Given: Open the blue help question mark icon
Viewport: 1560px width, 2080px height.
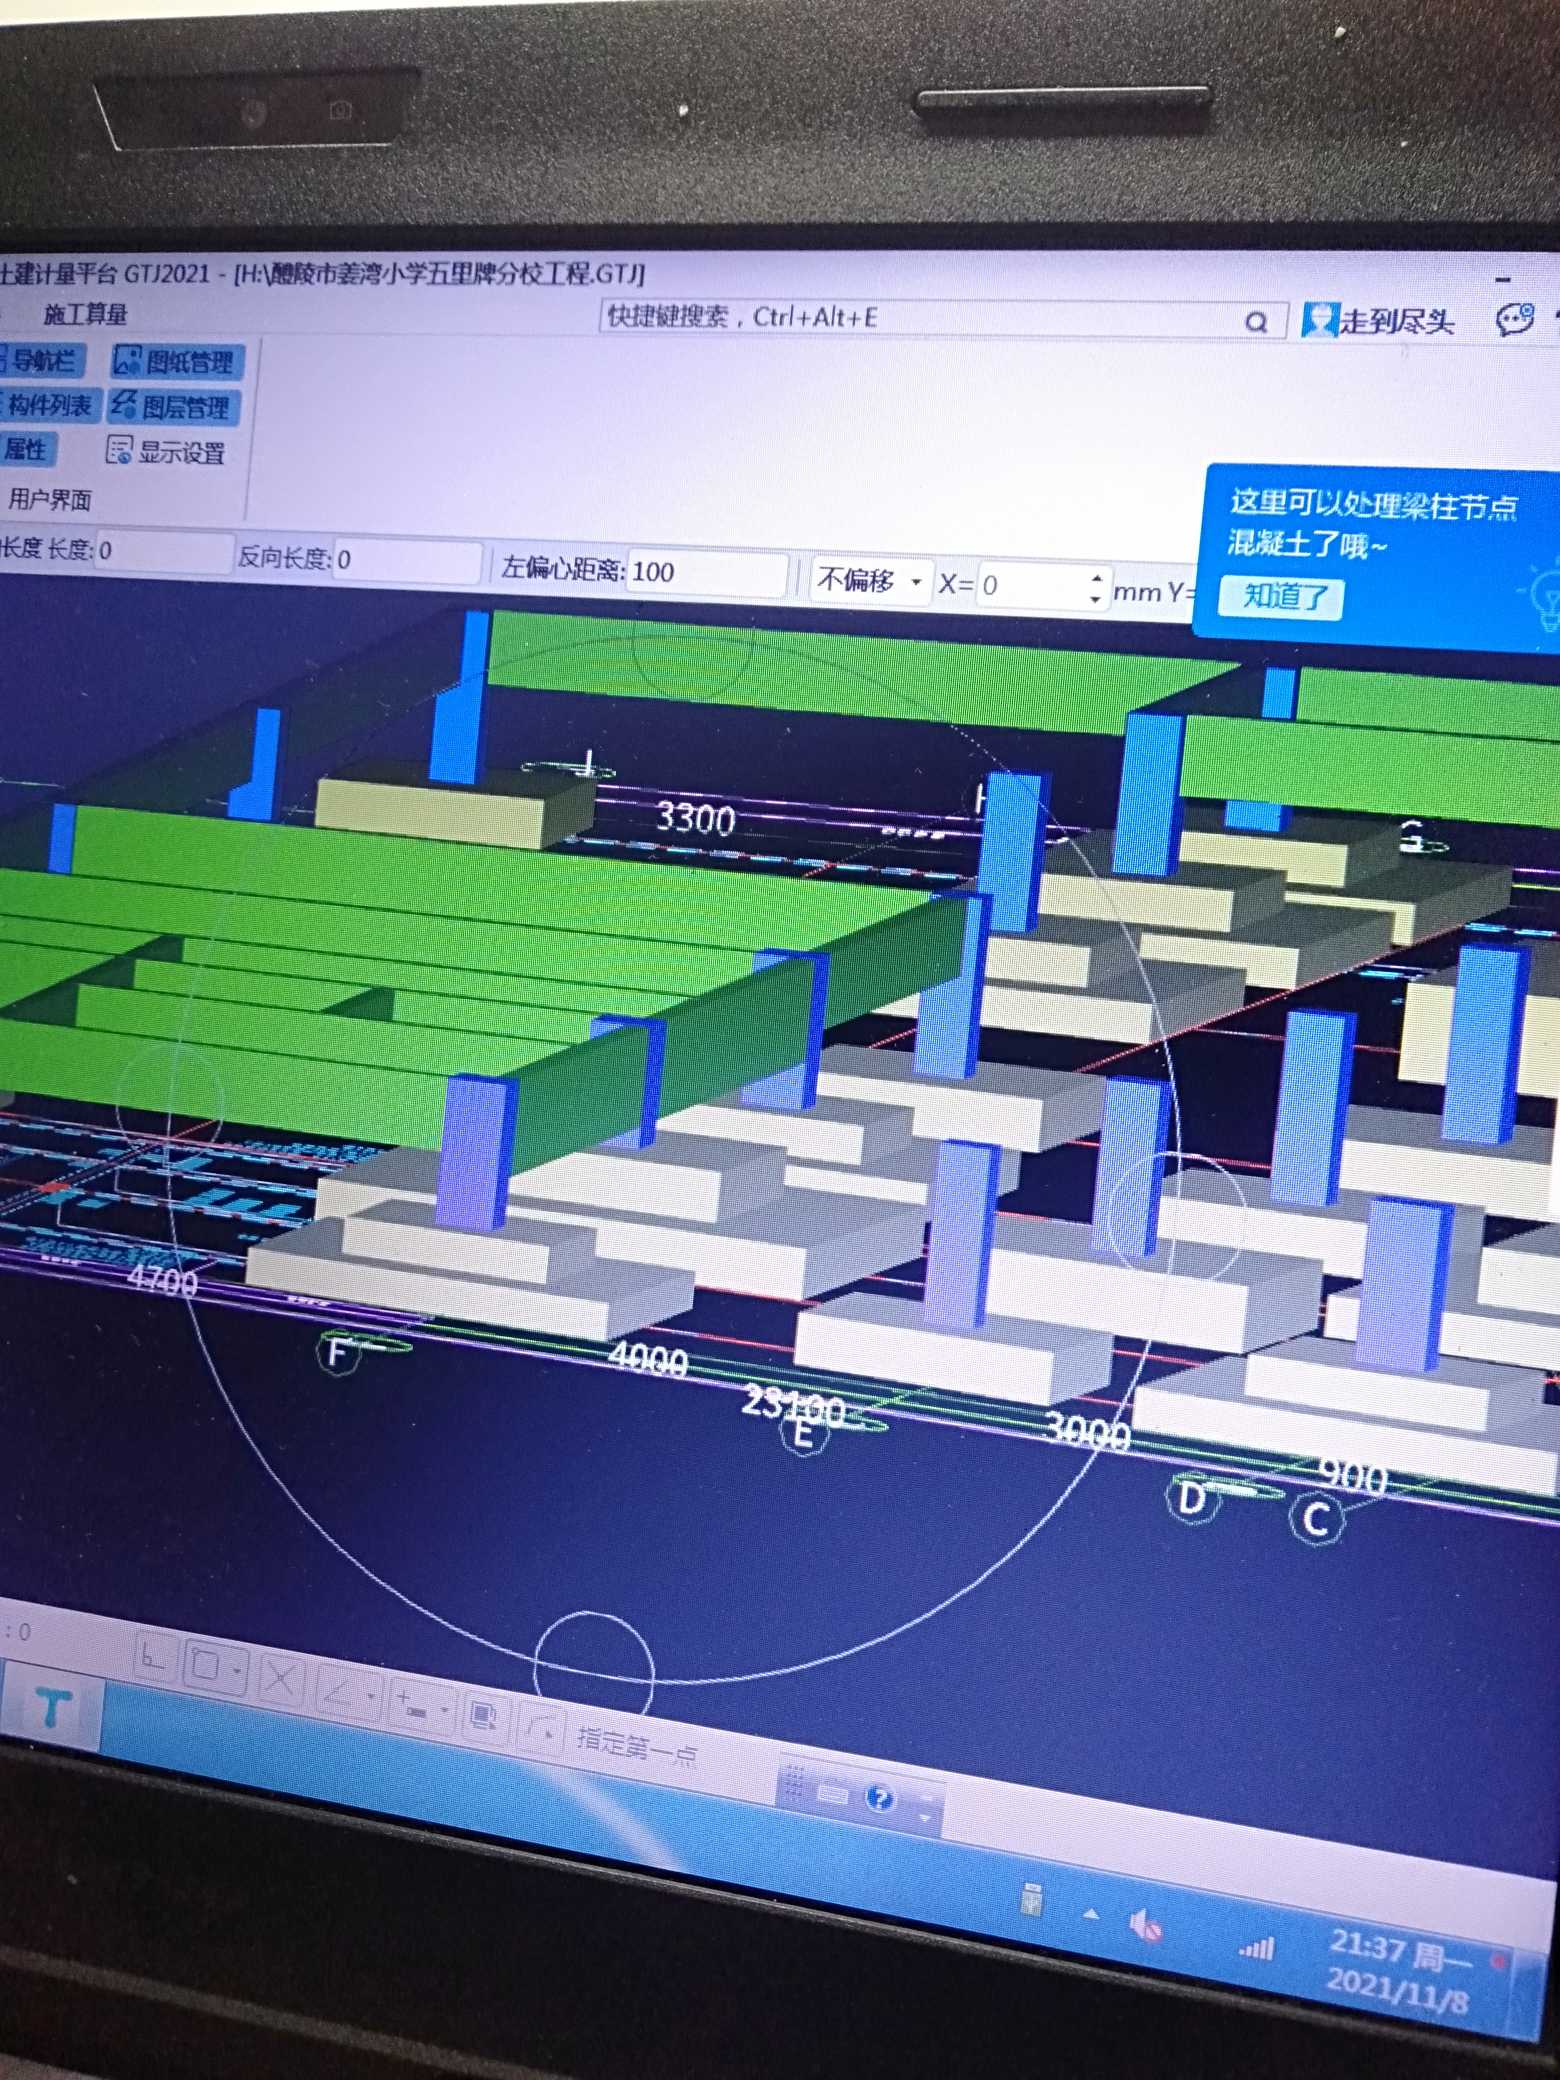Looking at the screenshot, I should click(x=880, y=1799).
